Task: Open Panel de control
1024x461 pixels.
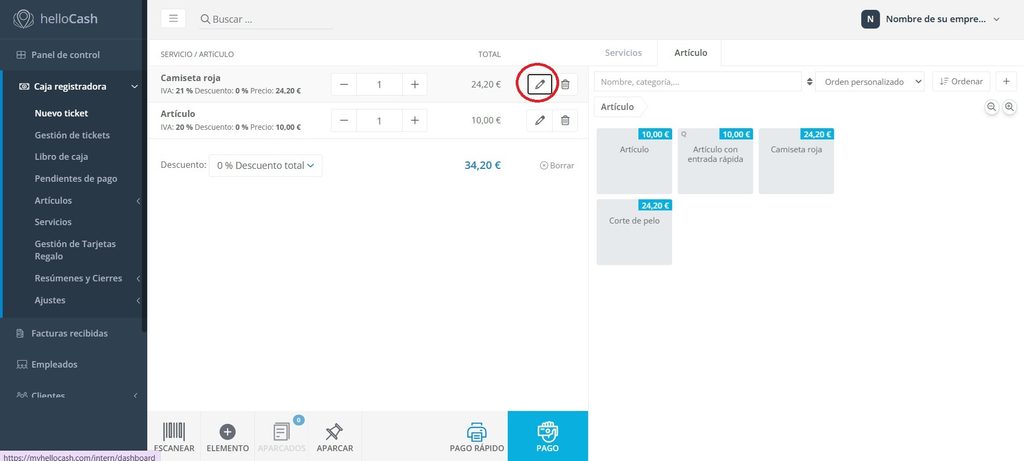Action: tap(65, 55)
